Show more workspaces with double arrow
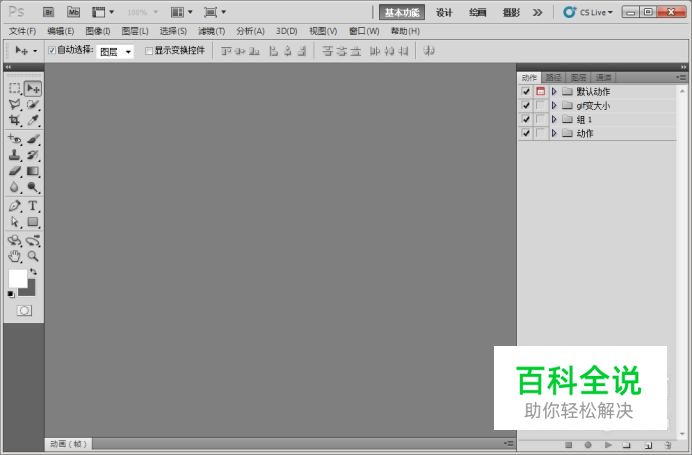 pyautogui.click(x=537, y=12)
